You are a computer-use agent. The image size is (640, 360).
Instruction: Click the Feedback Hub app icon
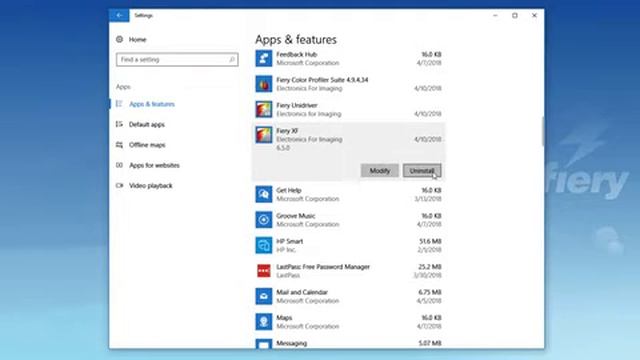pyautogui.click(x=264, y=58)
